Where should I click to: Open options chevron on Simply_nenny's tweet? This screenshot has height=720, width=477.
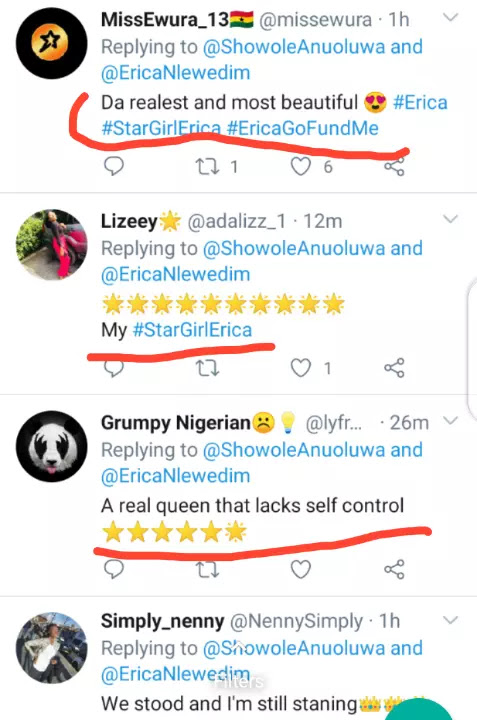point(451,620)
